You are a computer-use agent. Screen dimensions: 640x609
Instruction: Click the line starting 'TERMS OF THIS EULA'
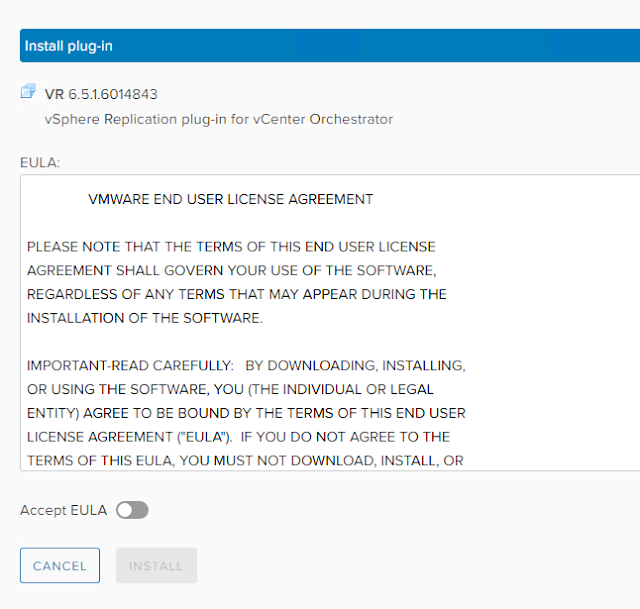(245, 460)
